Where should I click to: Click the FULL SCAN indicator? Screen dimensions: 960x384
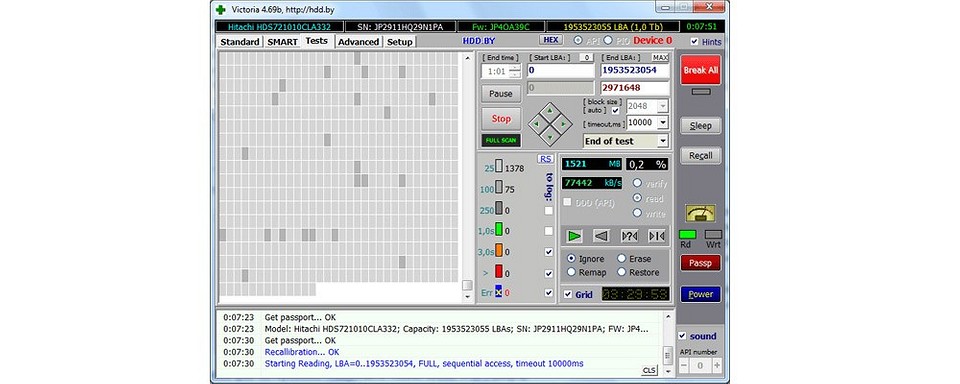(x=501, y=140)
